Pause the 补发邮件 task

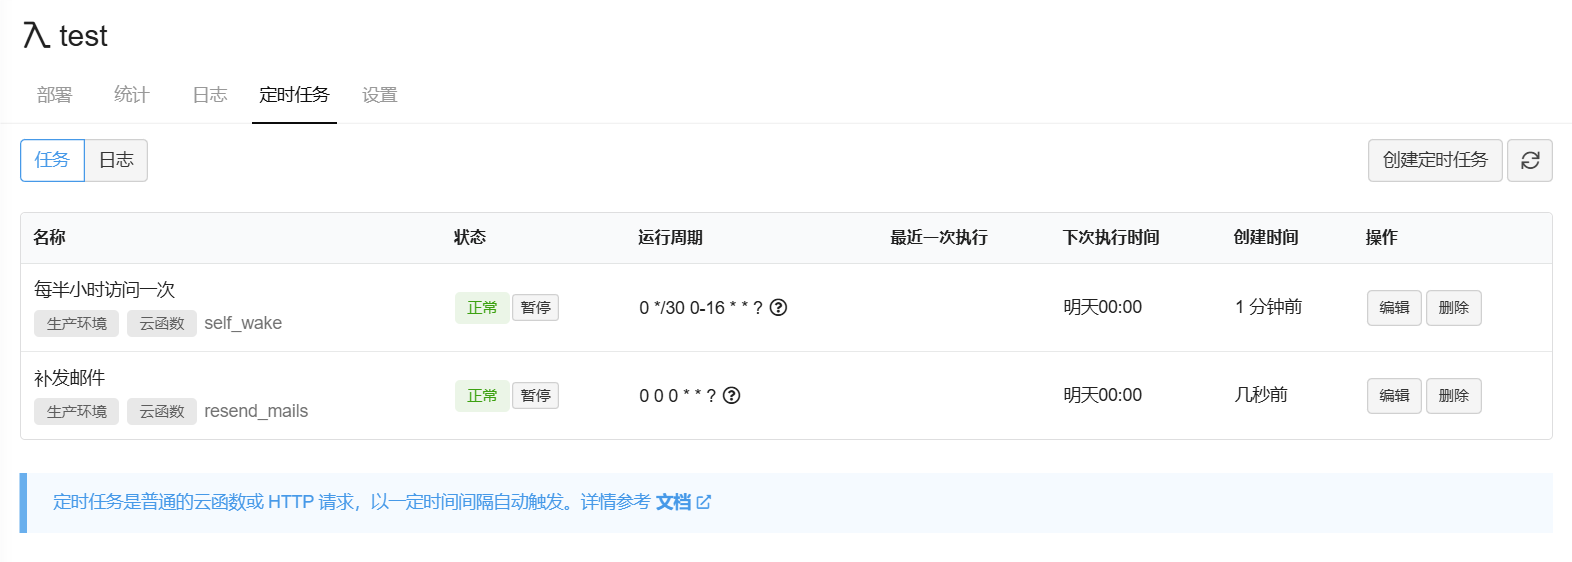point(535,395)
